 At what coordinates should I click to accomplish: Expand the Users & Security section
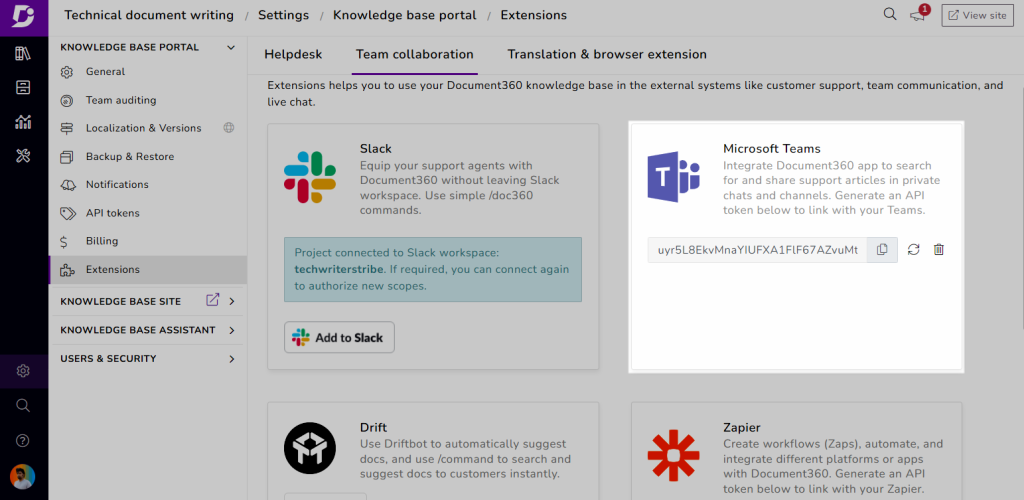[232, 359]
